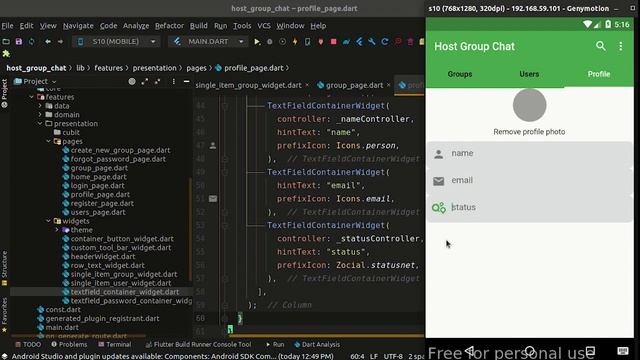Click the attach device phone icon
The width and height of the screenshot is (640, 360).
point(308,42)
